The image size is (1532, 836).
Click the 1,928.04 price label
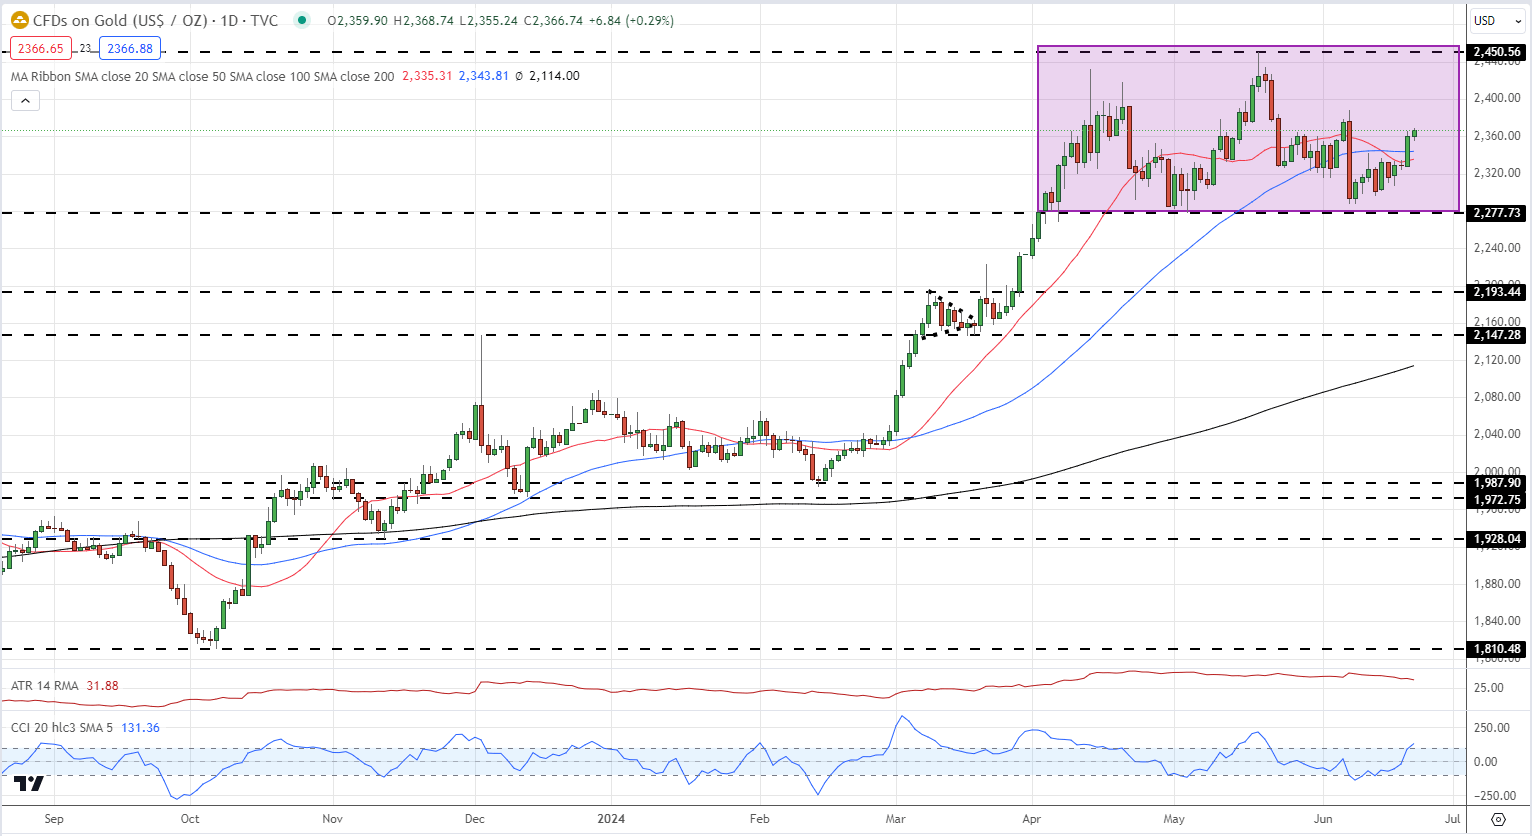(1497, 539)
